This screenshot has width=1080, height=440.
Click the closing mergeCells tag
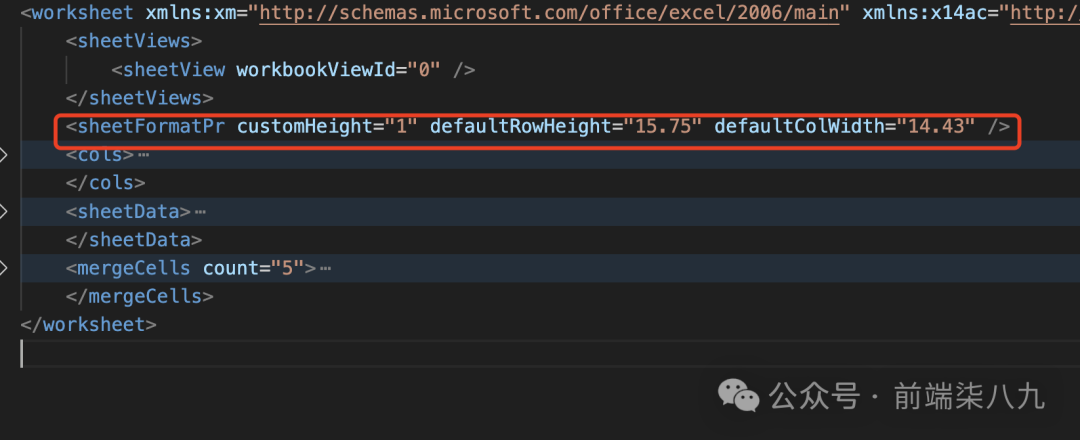pos(139,297)
